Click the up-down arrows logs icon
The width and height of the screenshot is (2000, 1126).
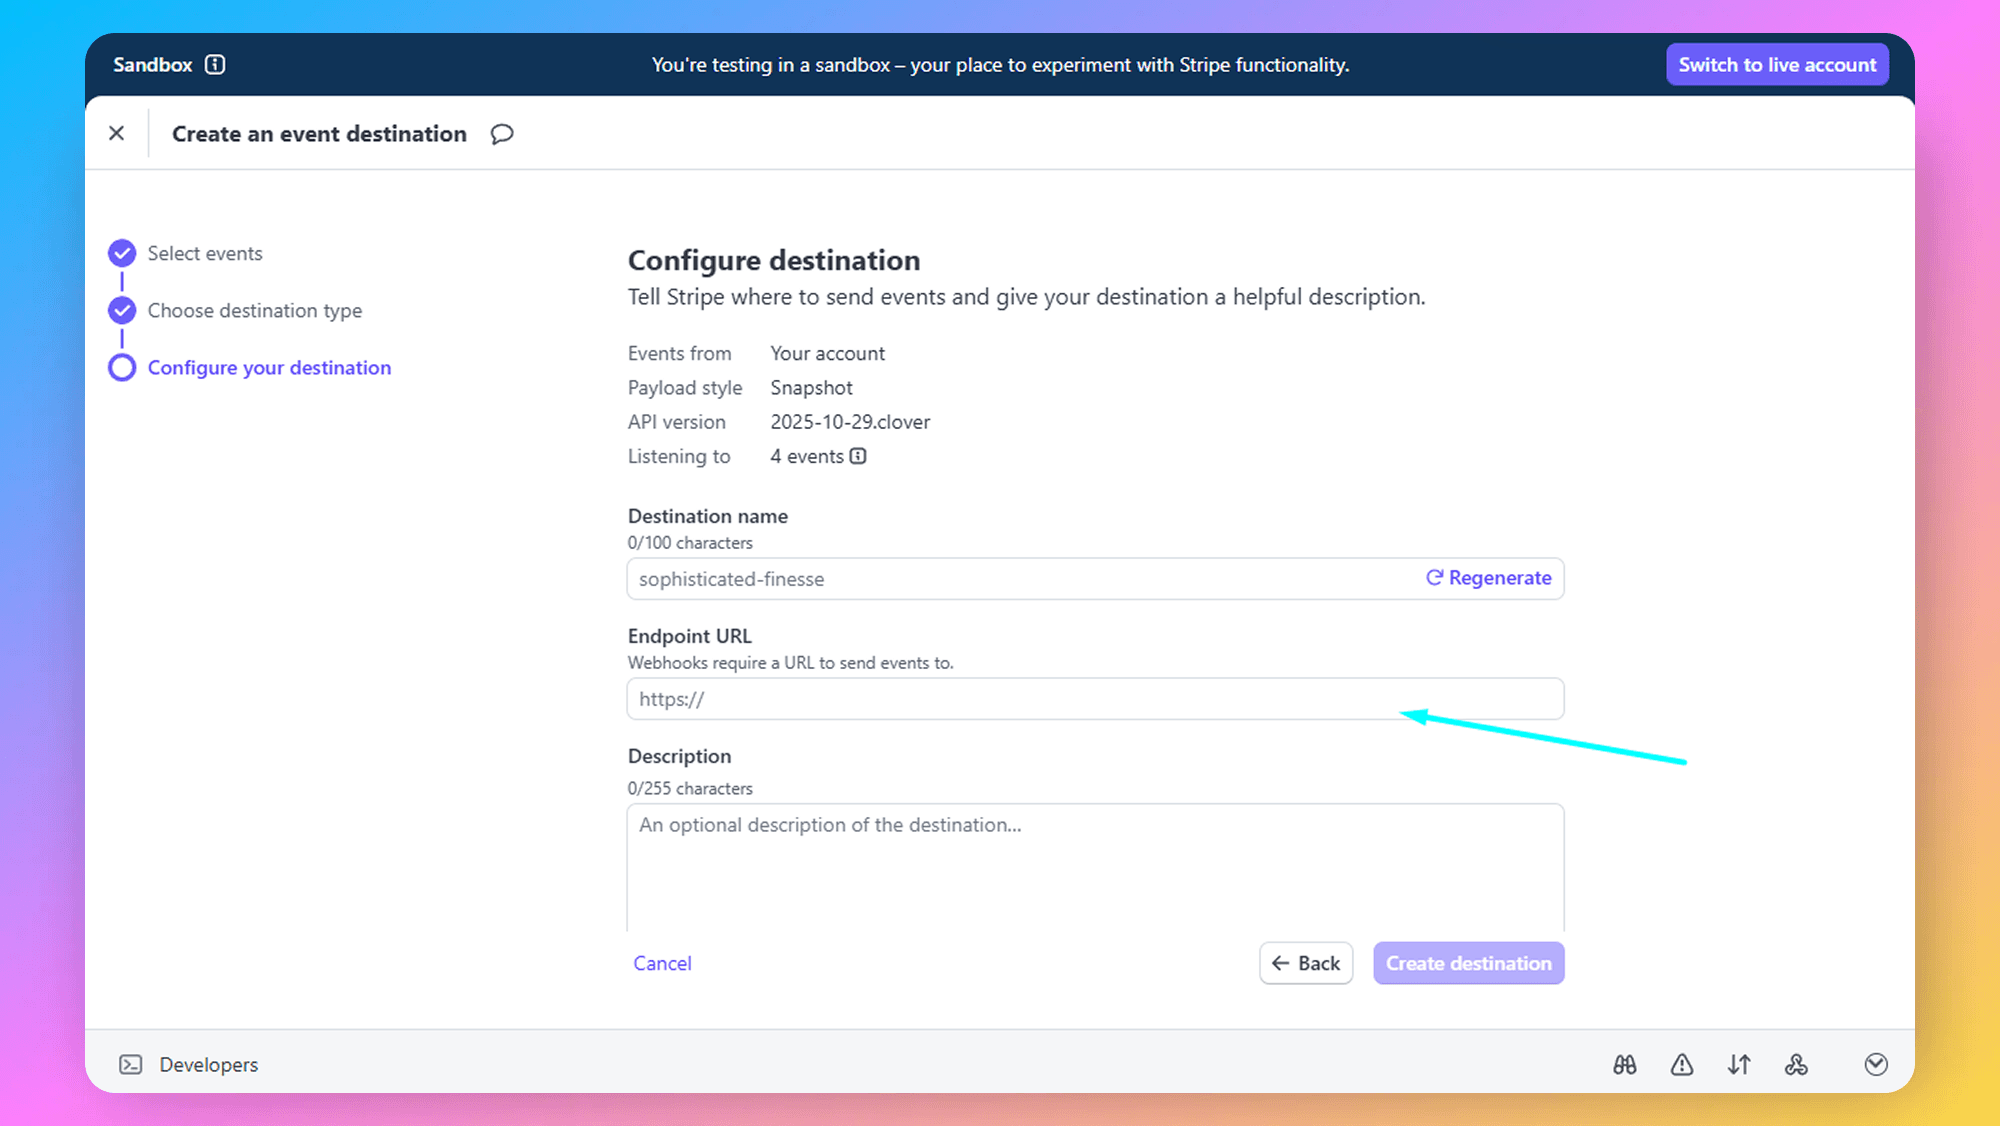click(x=1739, y=1065)
